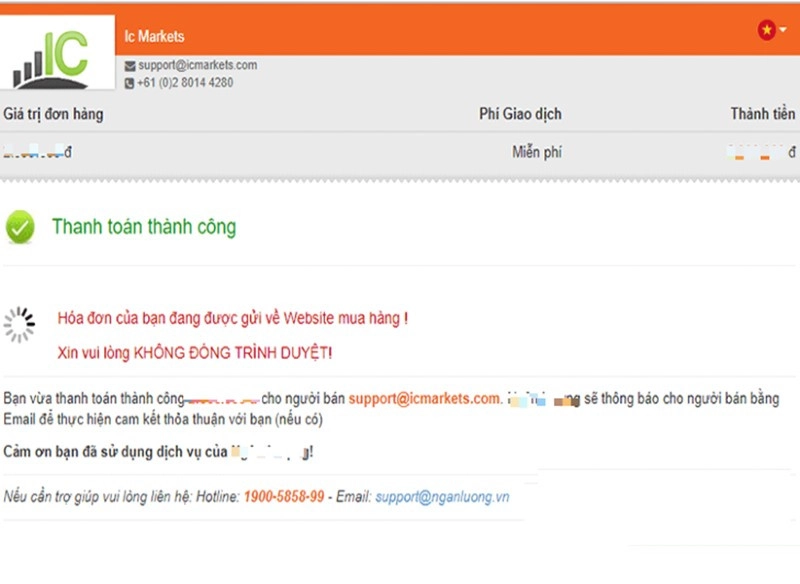The width and height of the screenshot is (800, 584).
Task: Click the Ic Markets merchant title
Action: click(154, 36)
